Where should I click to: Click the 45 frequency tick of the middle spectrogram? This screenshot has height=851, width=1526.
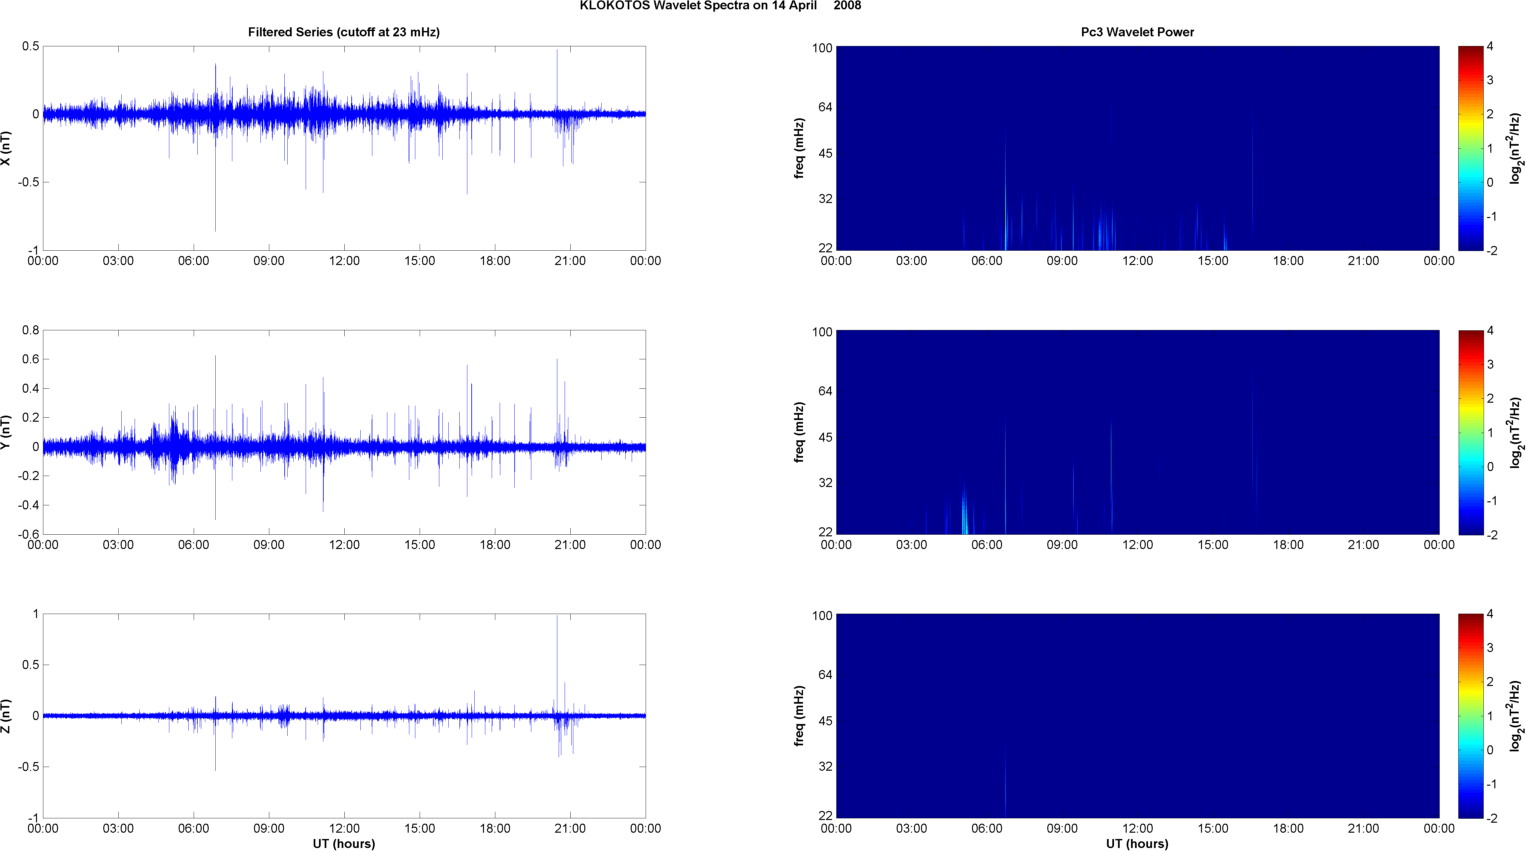[x=825, y=438]
